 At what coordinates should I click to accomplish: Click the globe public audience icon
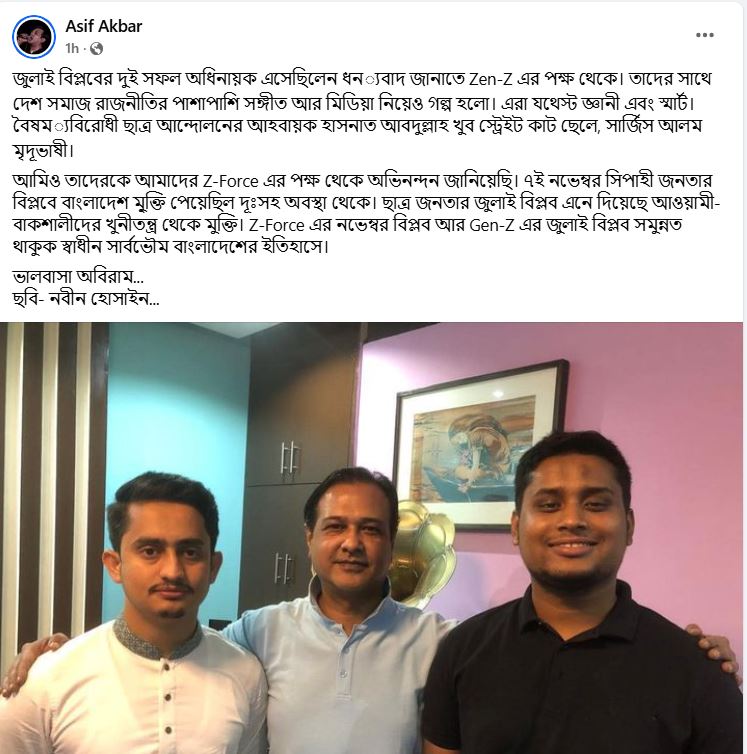(x=96, y=49)
